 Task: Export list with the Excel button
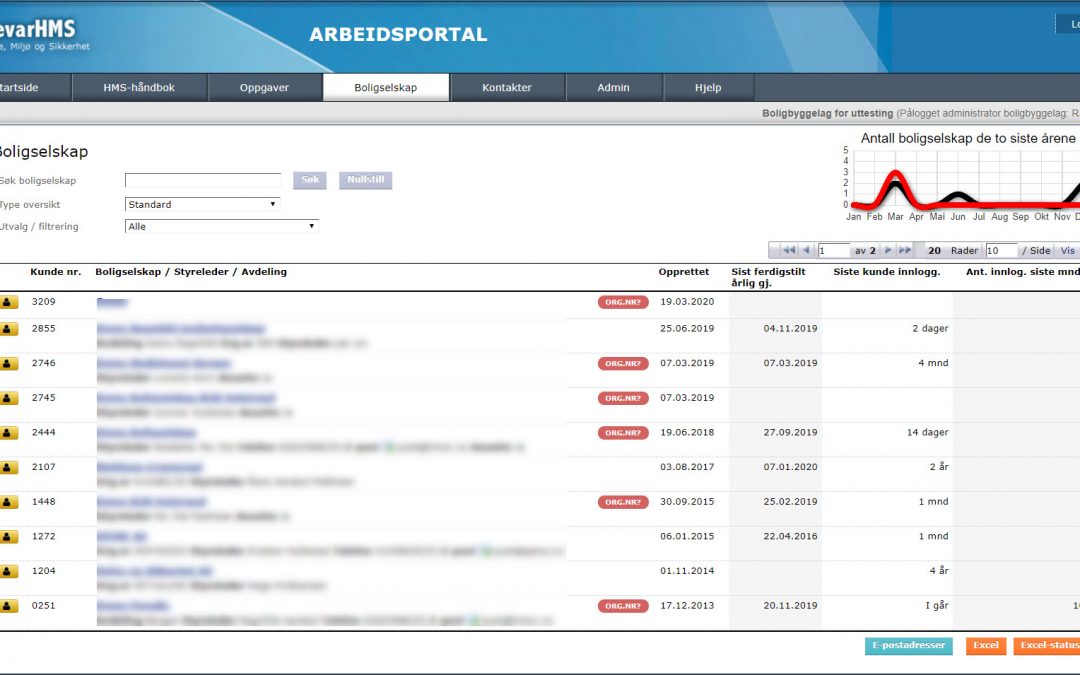[985, 646]
